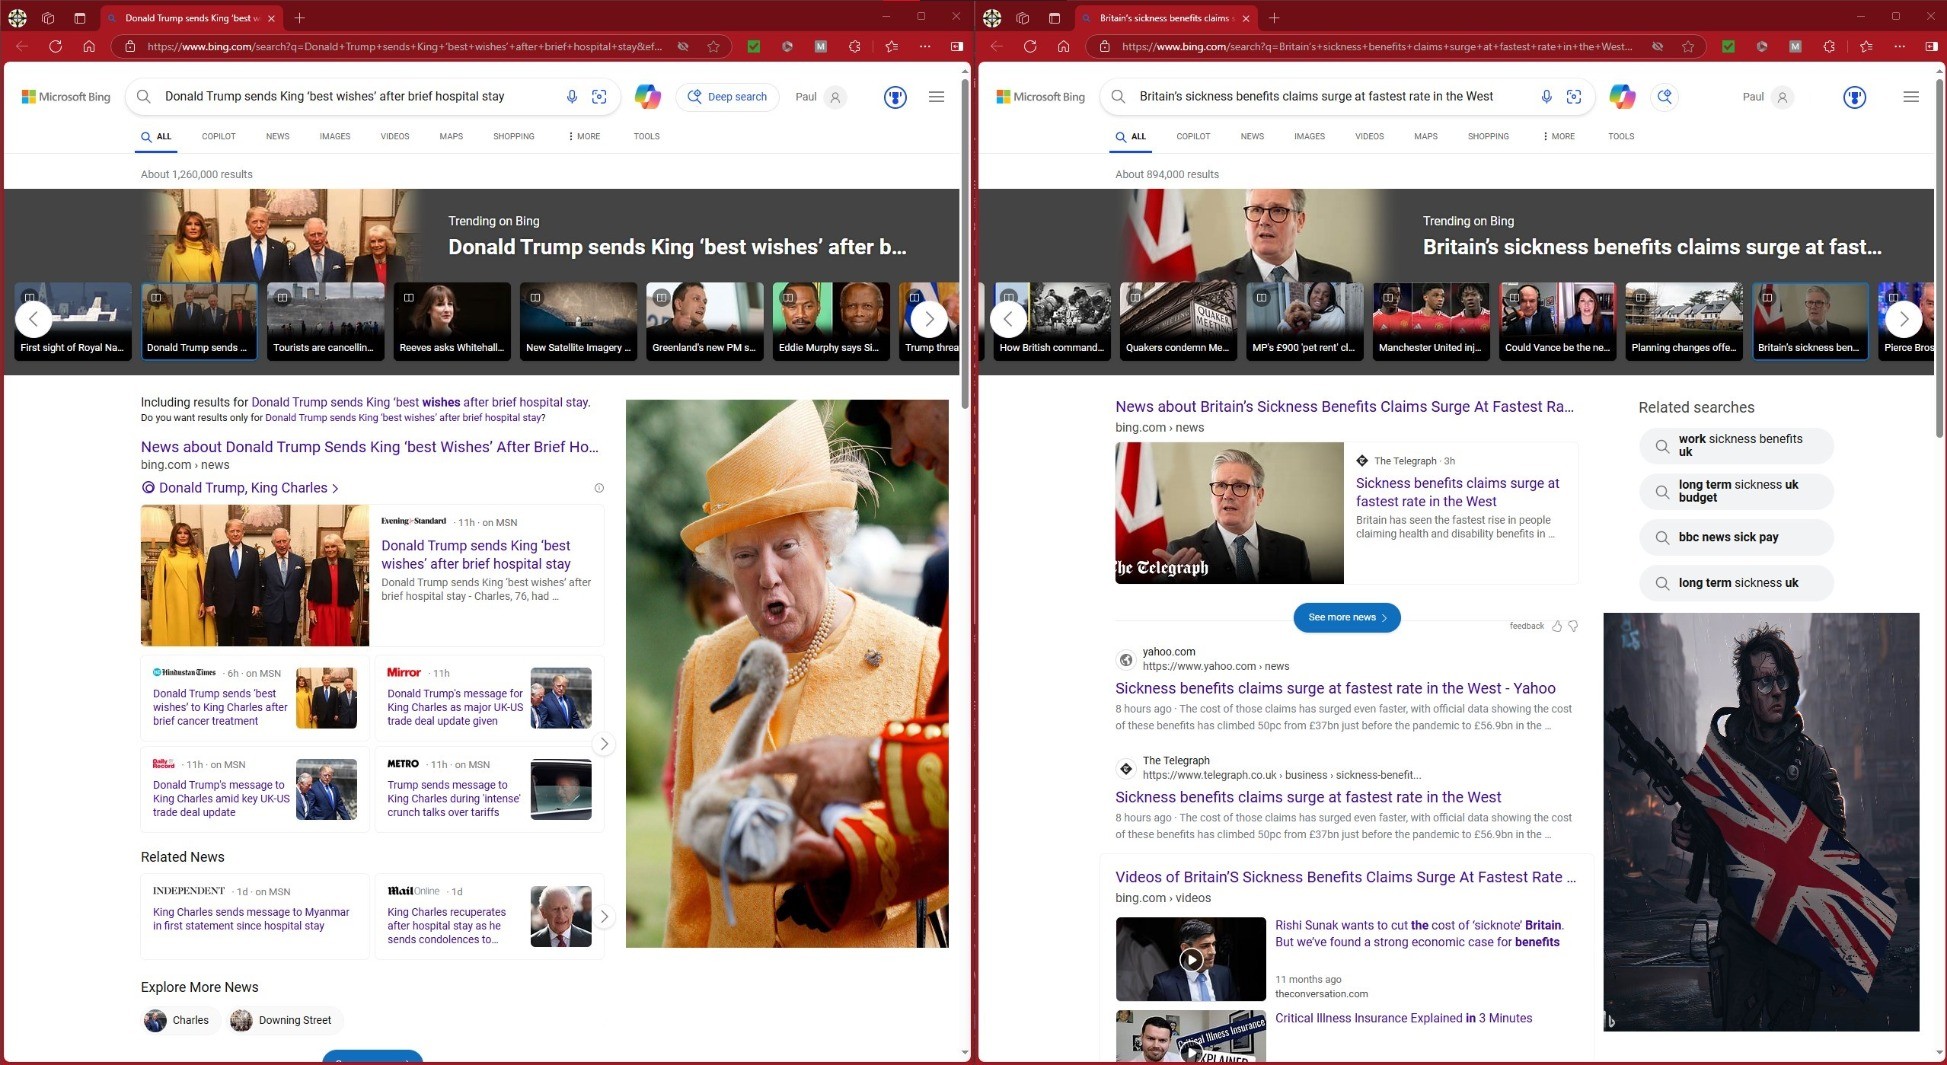Play Rishi Sunak sicknote video thumbnail

tap(1190, 959)
